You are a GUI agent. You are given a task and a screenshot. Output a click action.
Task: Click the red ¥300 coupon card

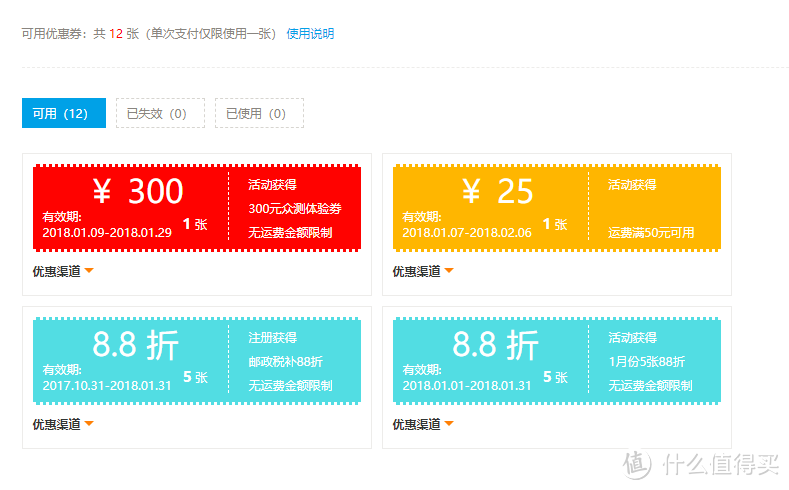coord(197,208)
